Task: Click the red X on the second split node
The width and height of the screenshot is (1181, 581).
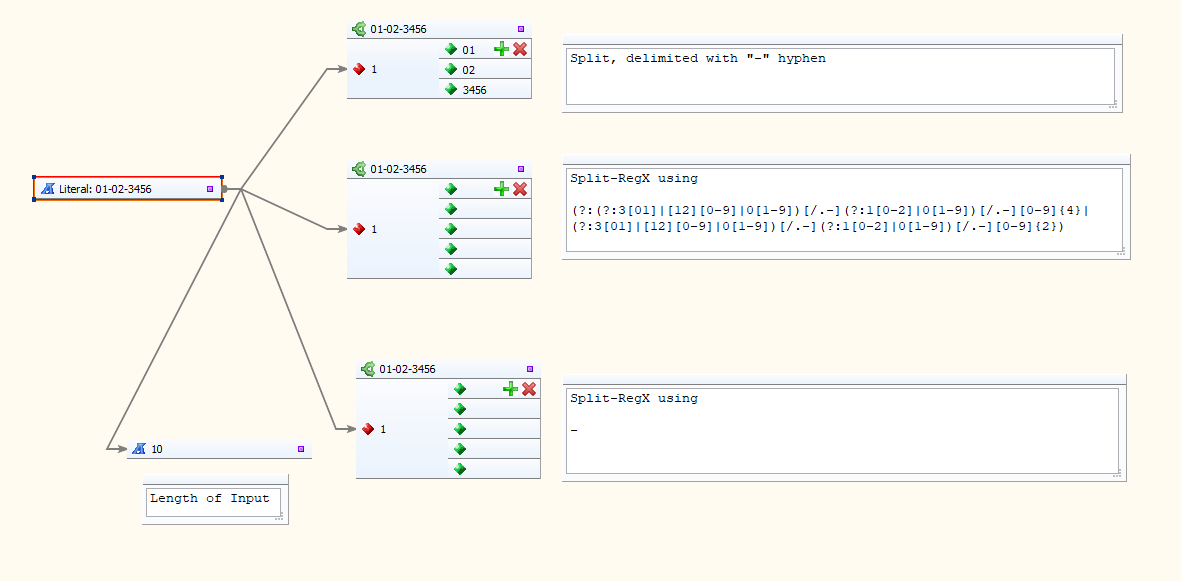Action: 520,188
